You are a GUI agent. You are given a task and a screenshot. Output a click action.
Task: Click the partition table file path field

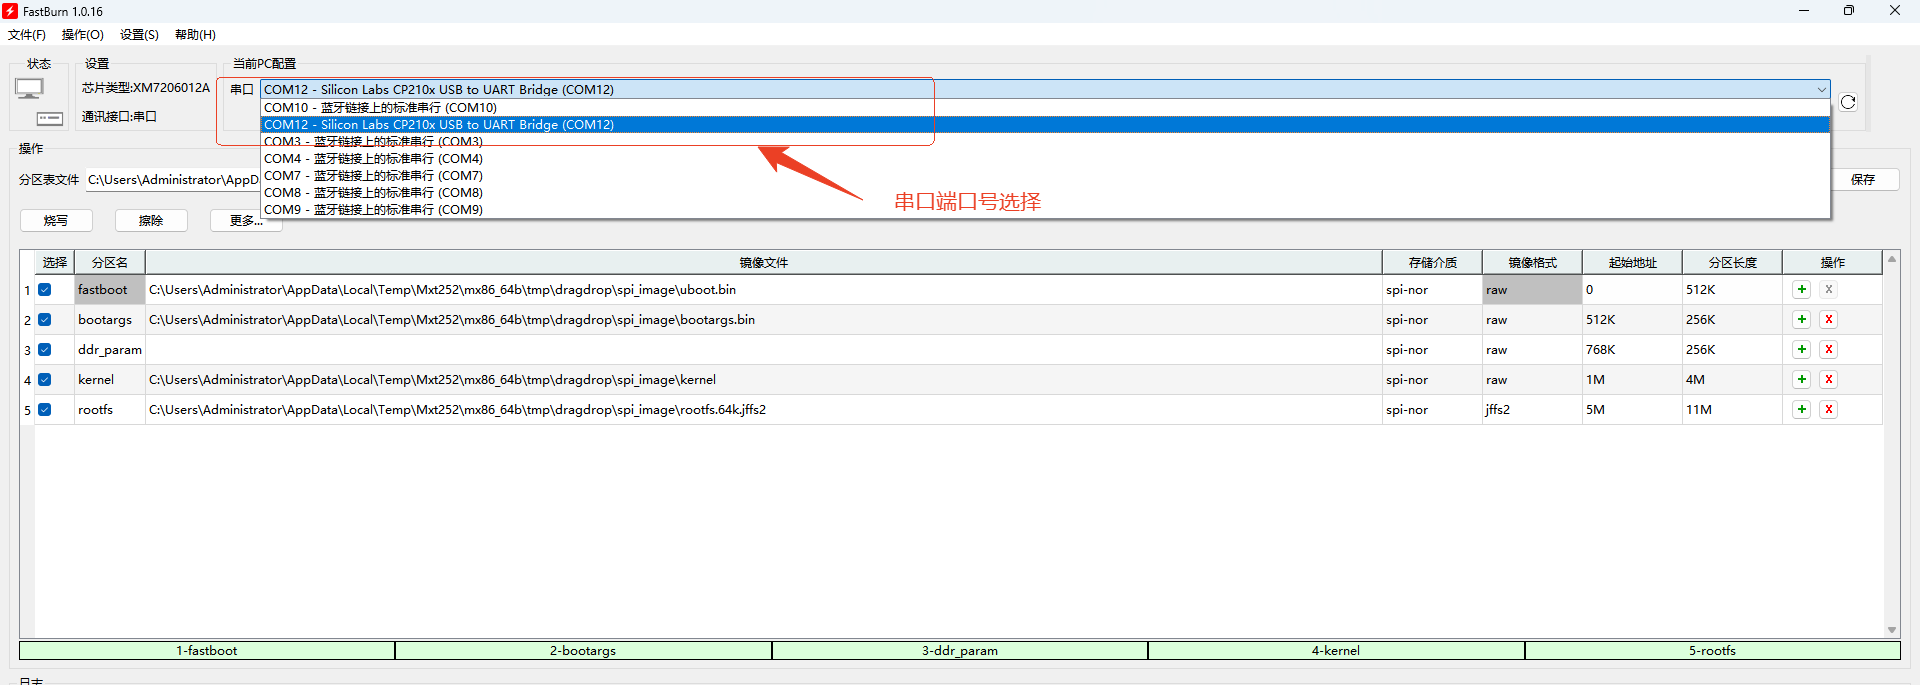tap(173, 180)
